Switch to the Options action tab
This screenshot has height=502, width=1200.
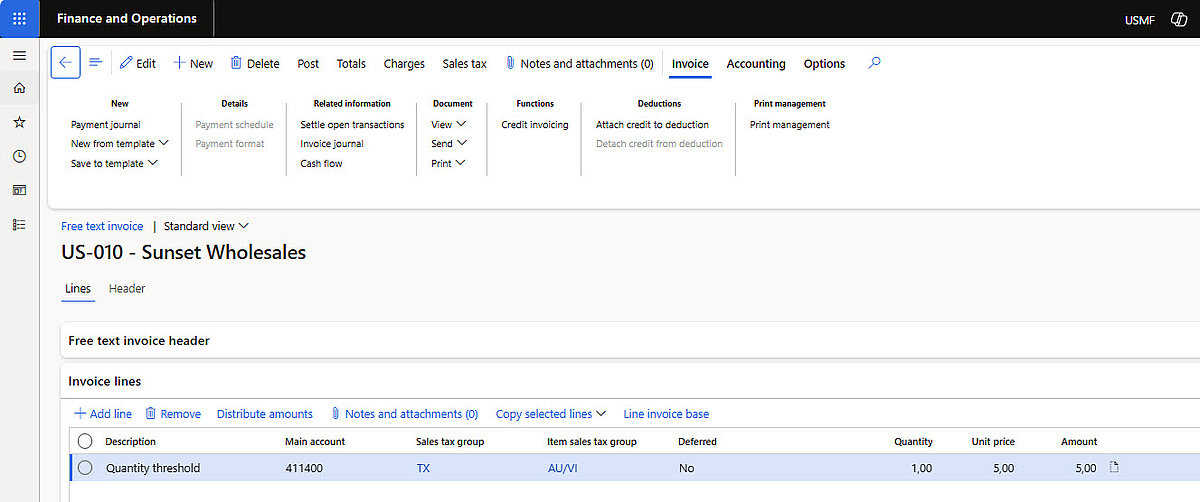click(x=824, y=63)
